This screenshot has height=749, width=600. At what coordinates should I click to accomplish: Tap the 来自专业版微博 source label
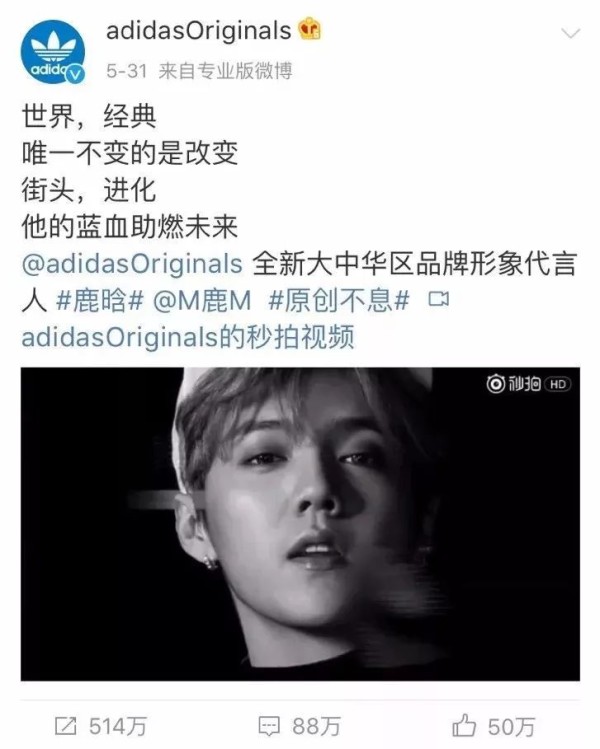coord(225,71)
